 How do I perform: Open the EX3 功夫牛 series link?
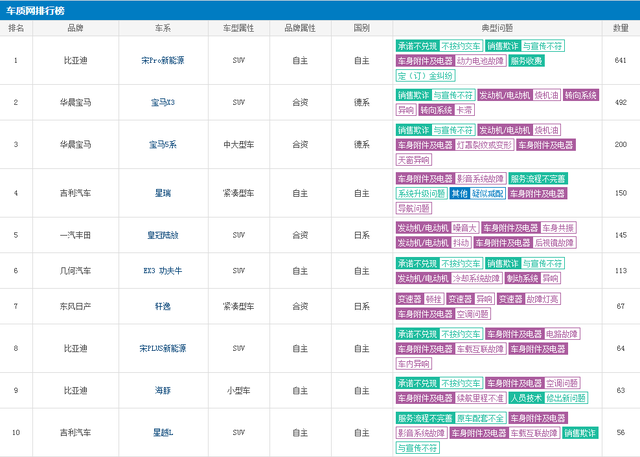[163, 271]
